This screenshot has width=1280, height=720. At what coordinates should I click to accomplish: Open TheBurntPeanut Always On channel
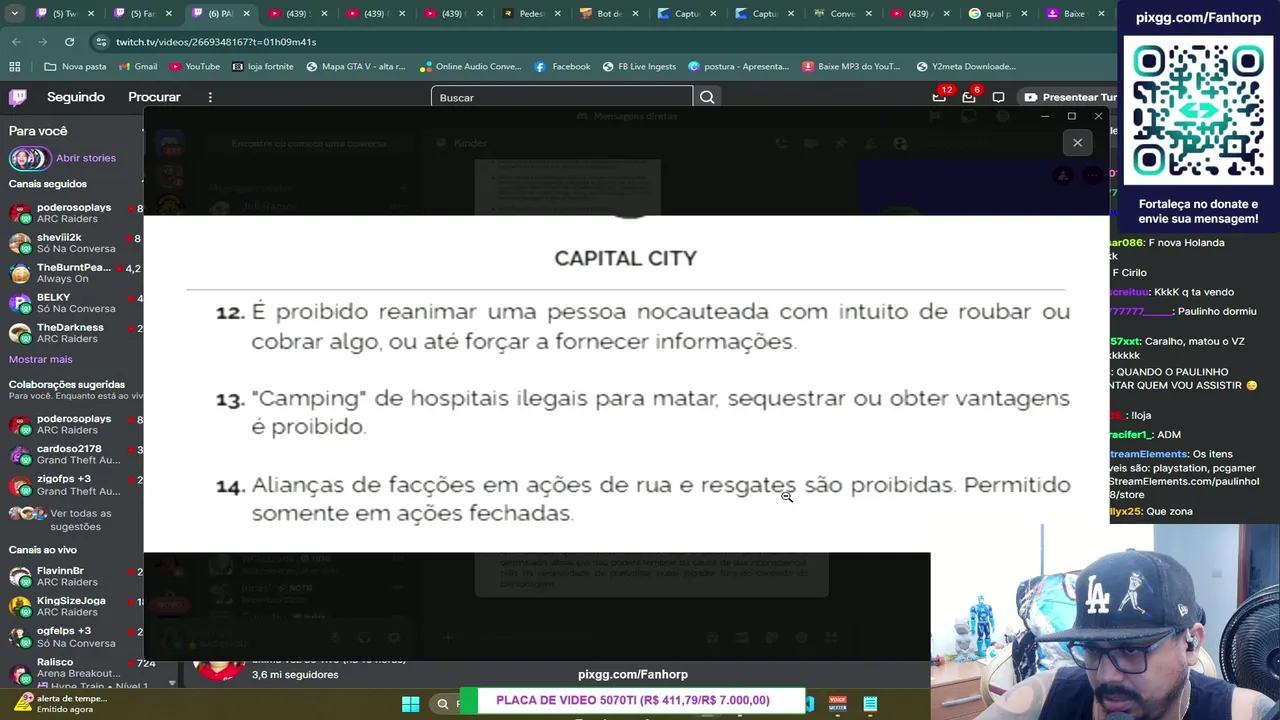tap(72, 273)
